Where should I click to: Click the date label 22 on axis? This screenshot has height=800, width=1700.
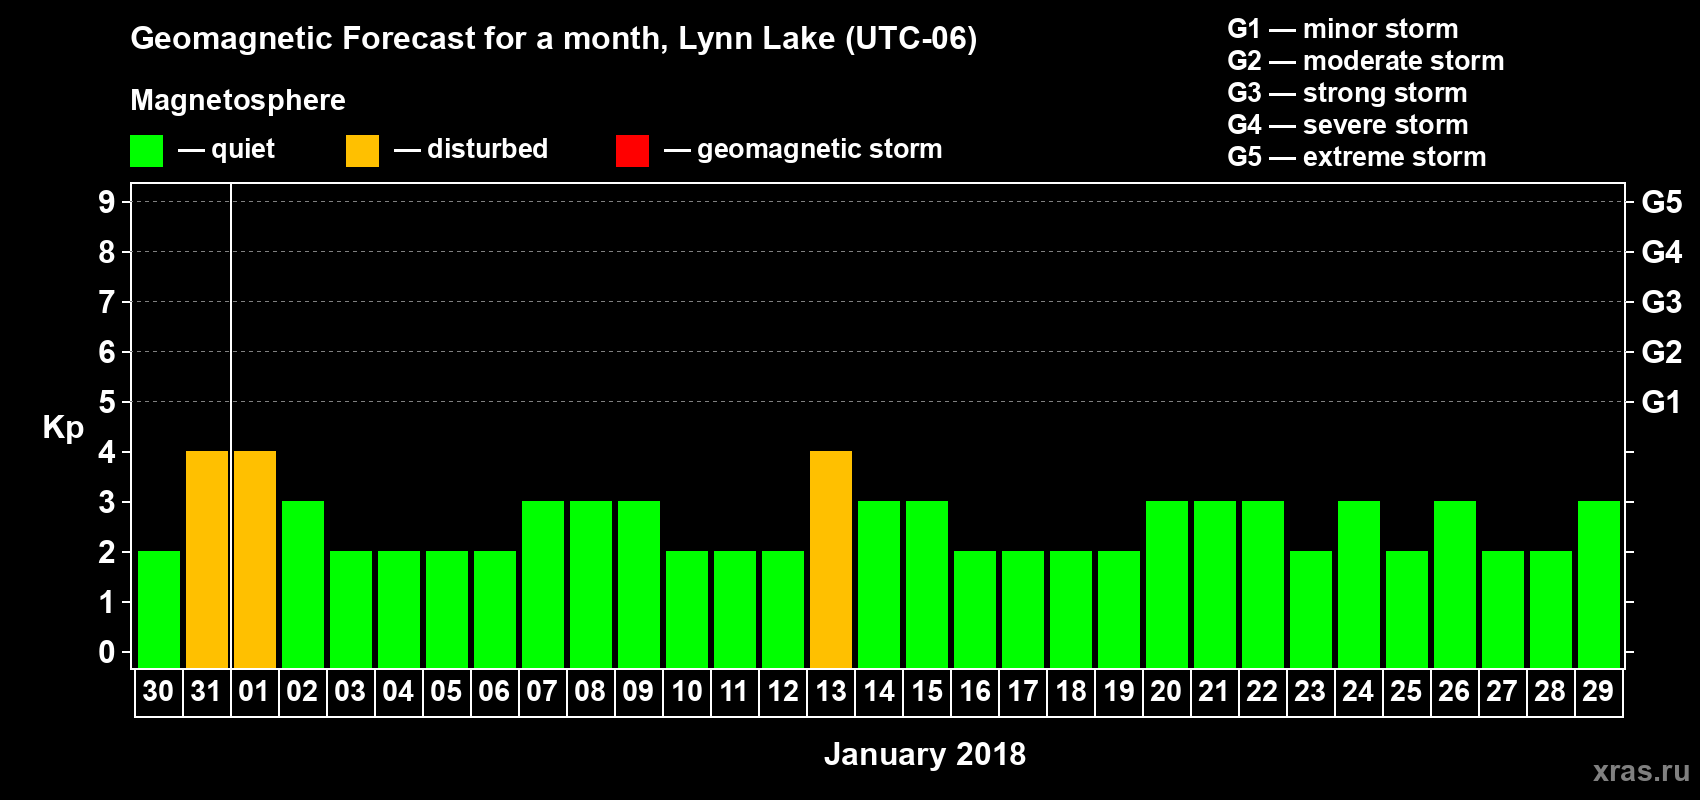click(x=1262, y=692)
